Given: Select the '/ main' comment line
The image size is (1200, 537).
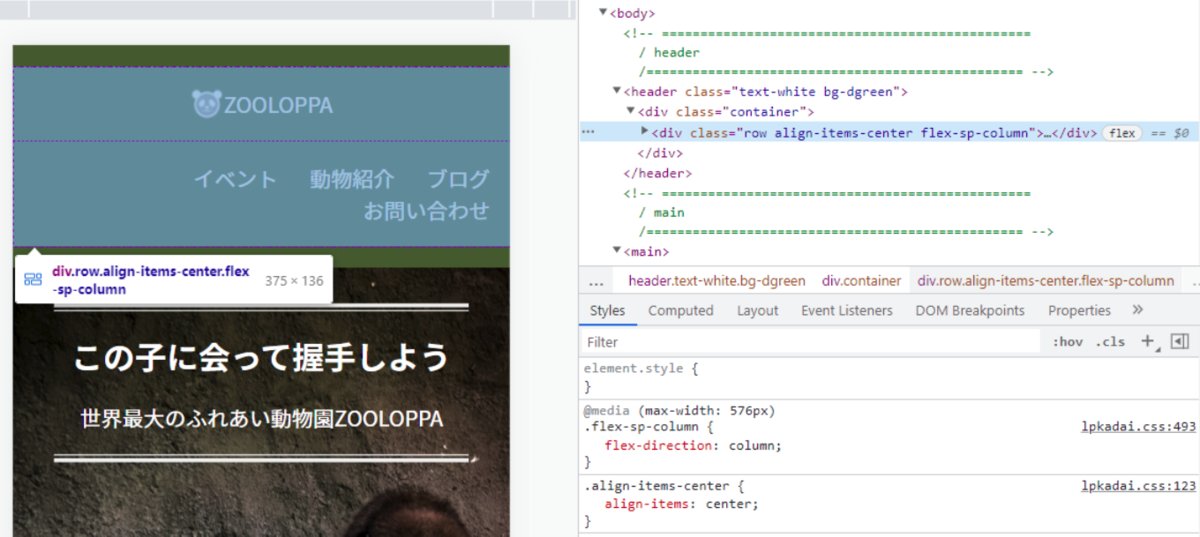Looking at the screenshot, I should 661,212.
